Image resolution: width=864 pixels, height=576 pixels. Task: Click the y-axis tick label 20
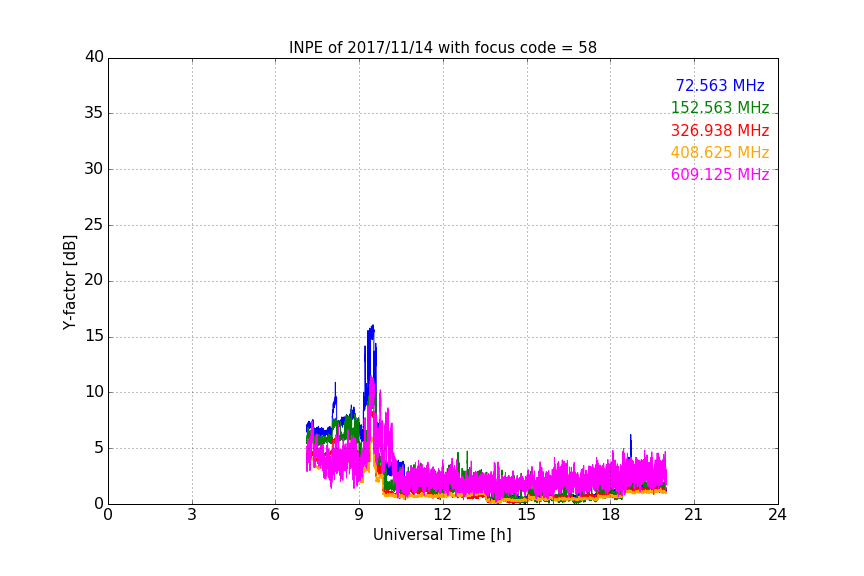tap(94, 280)
